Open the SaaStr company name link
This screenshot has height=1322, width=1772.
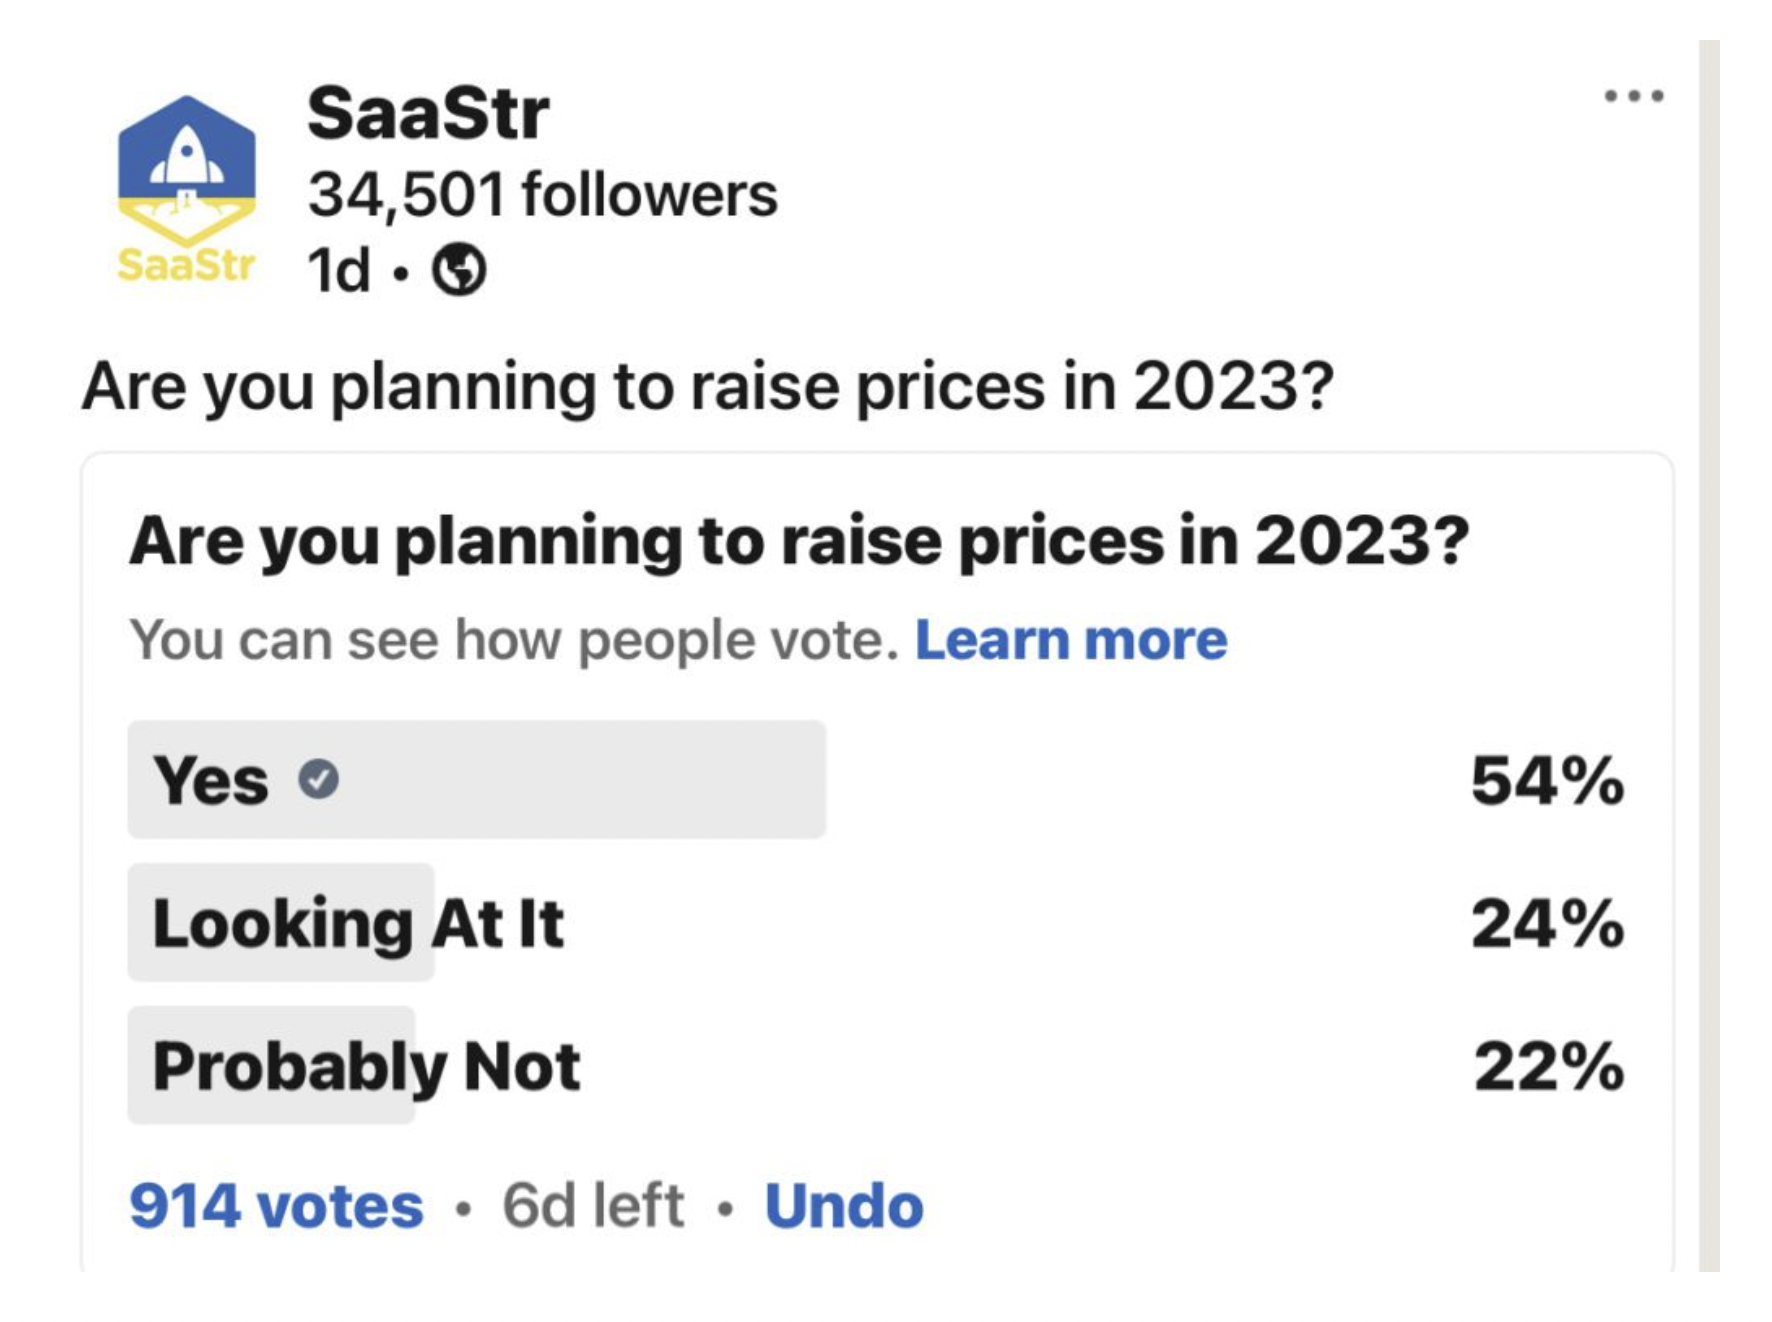pos(427,113)
